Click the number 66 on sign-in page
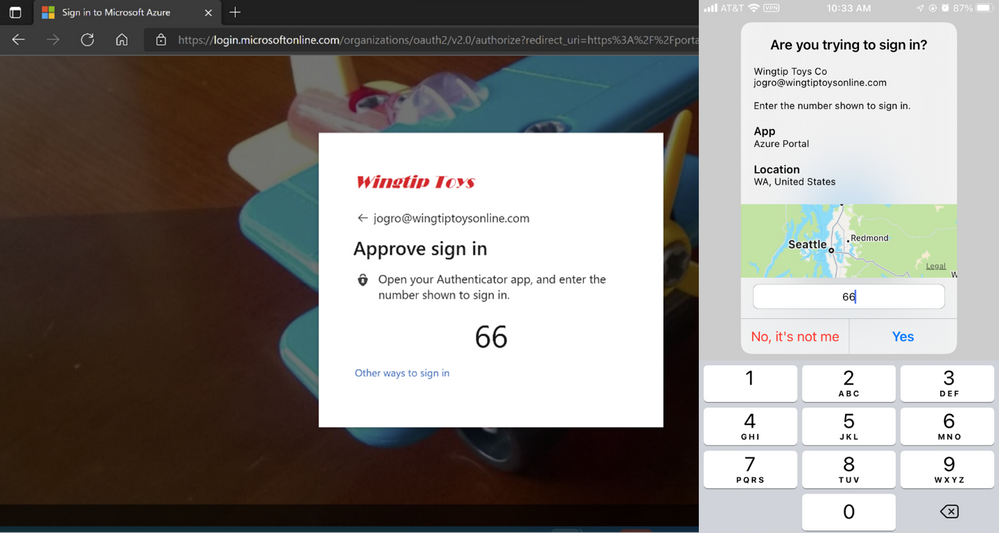Screen dimensions: 999x533 coord(491,337)
